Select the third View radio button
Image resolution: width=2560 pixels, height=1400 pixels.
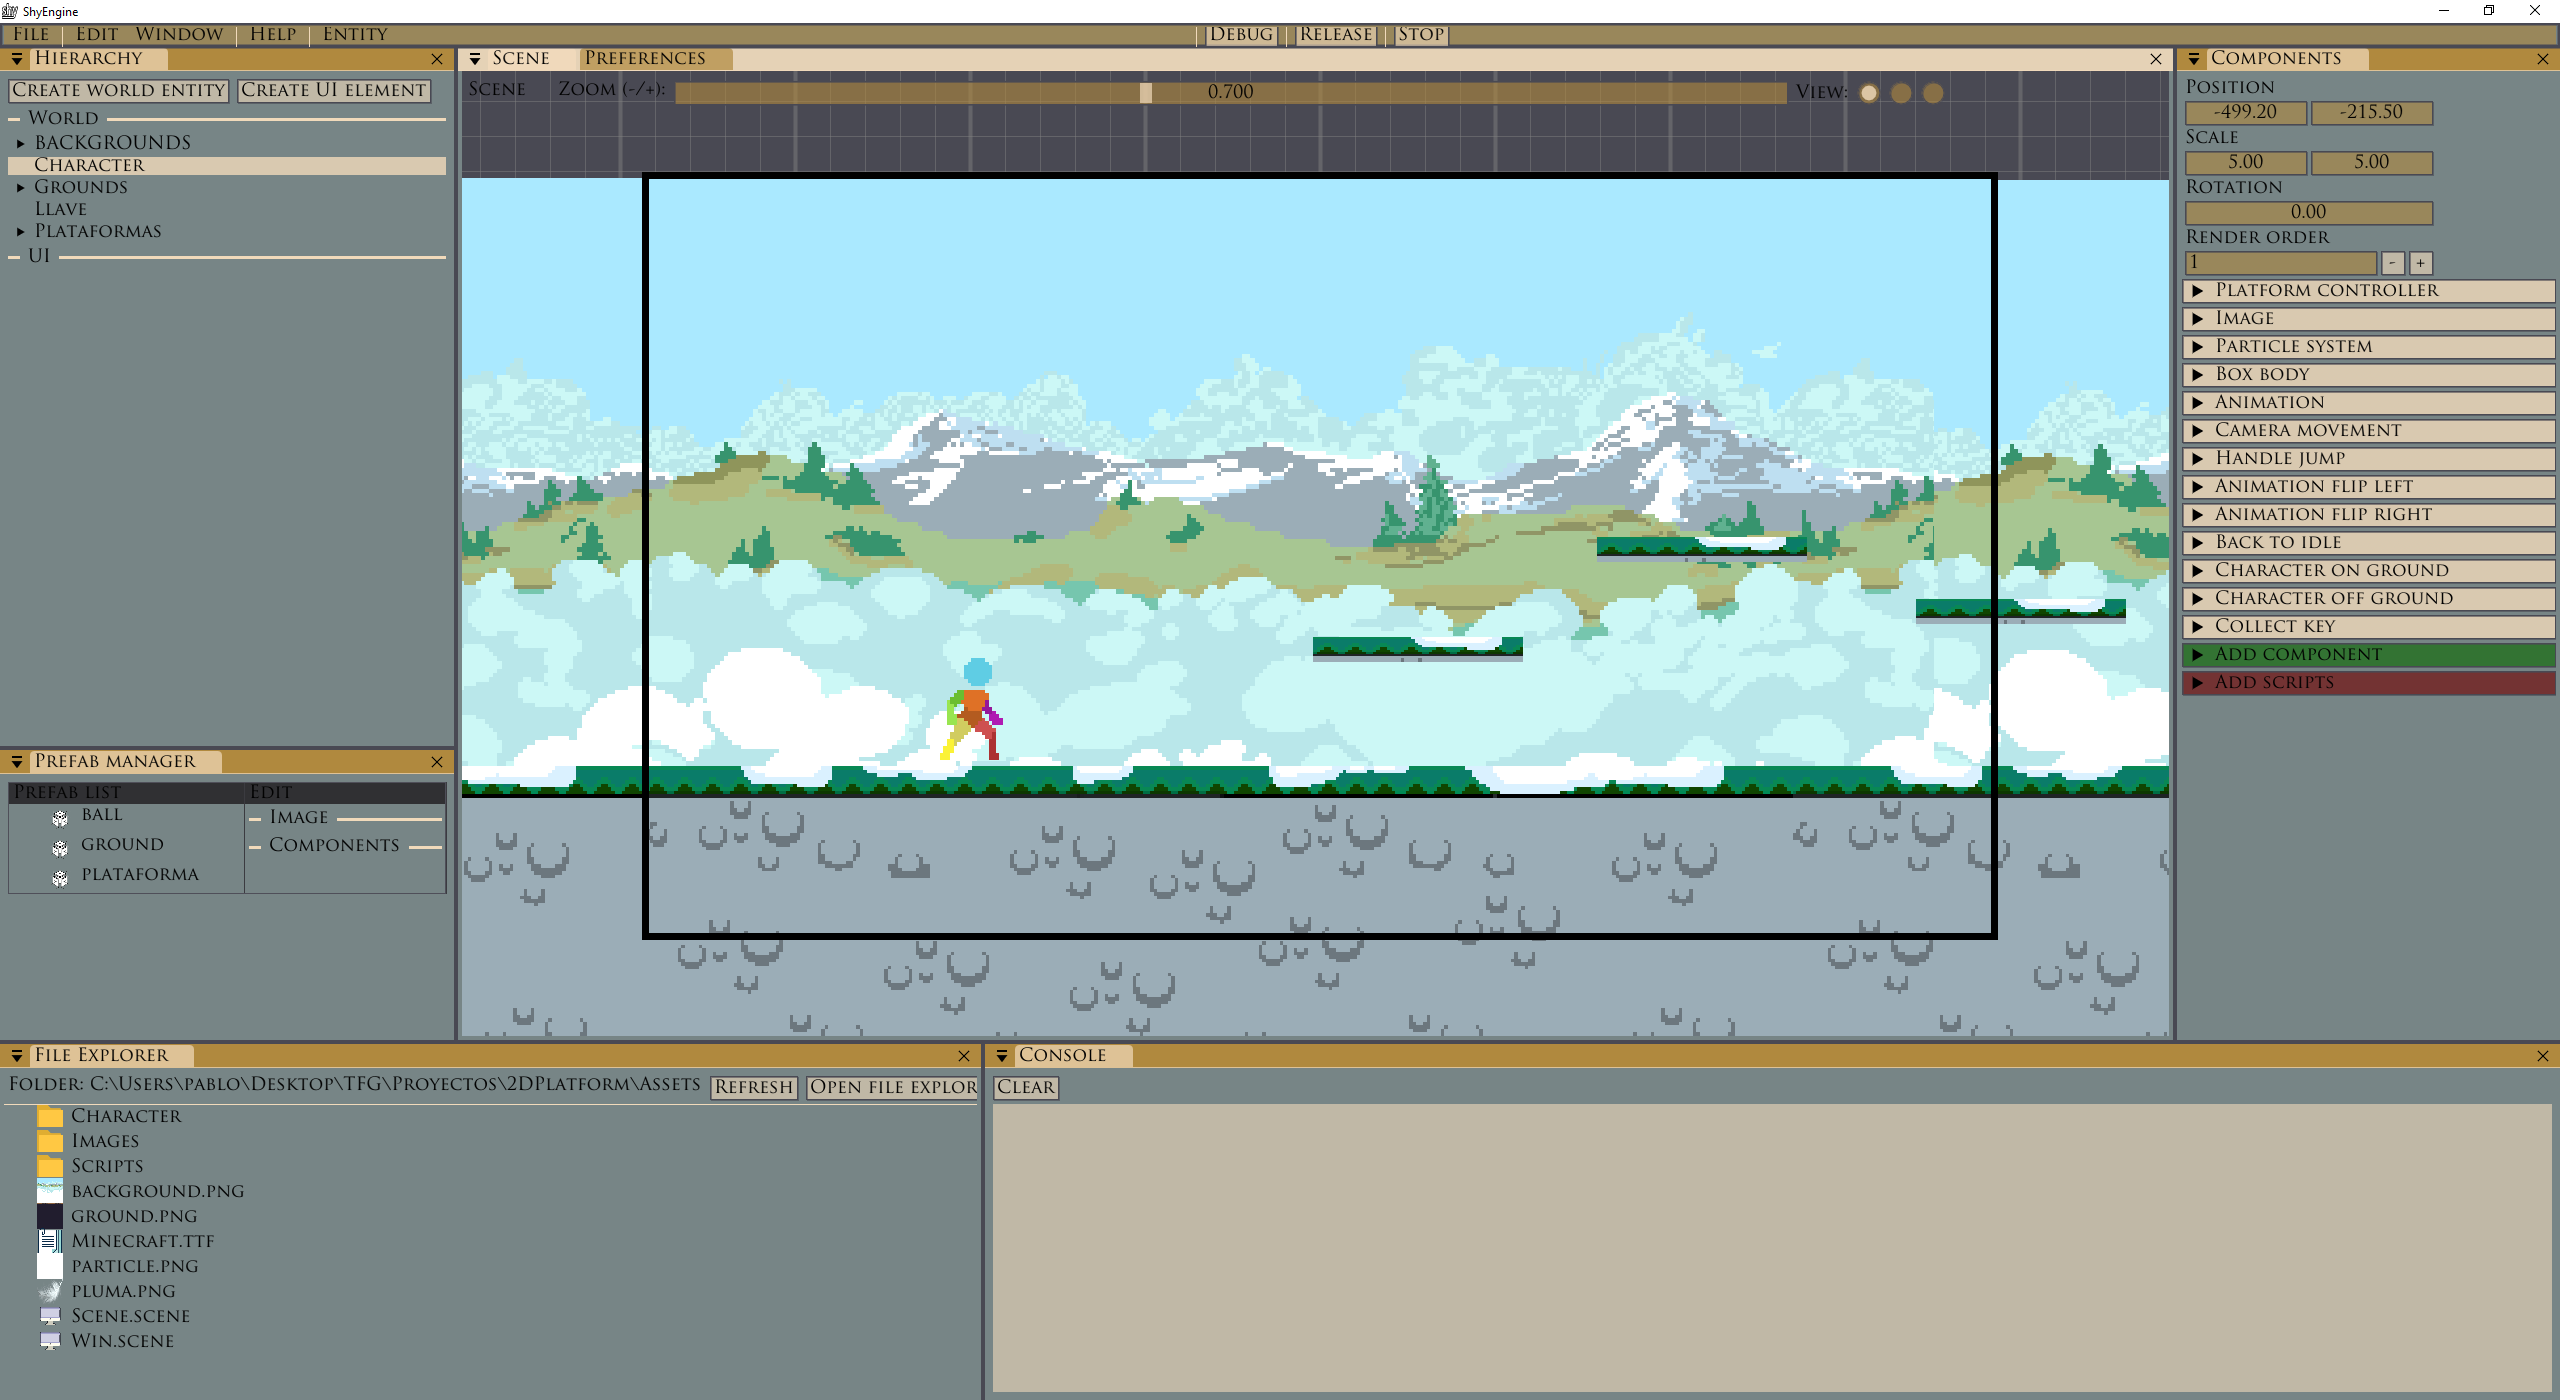(x=1933, y=93)
